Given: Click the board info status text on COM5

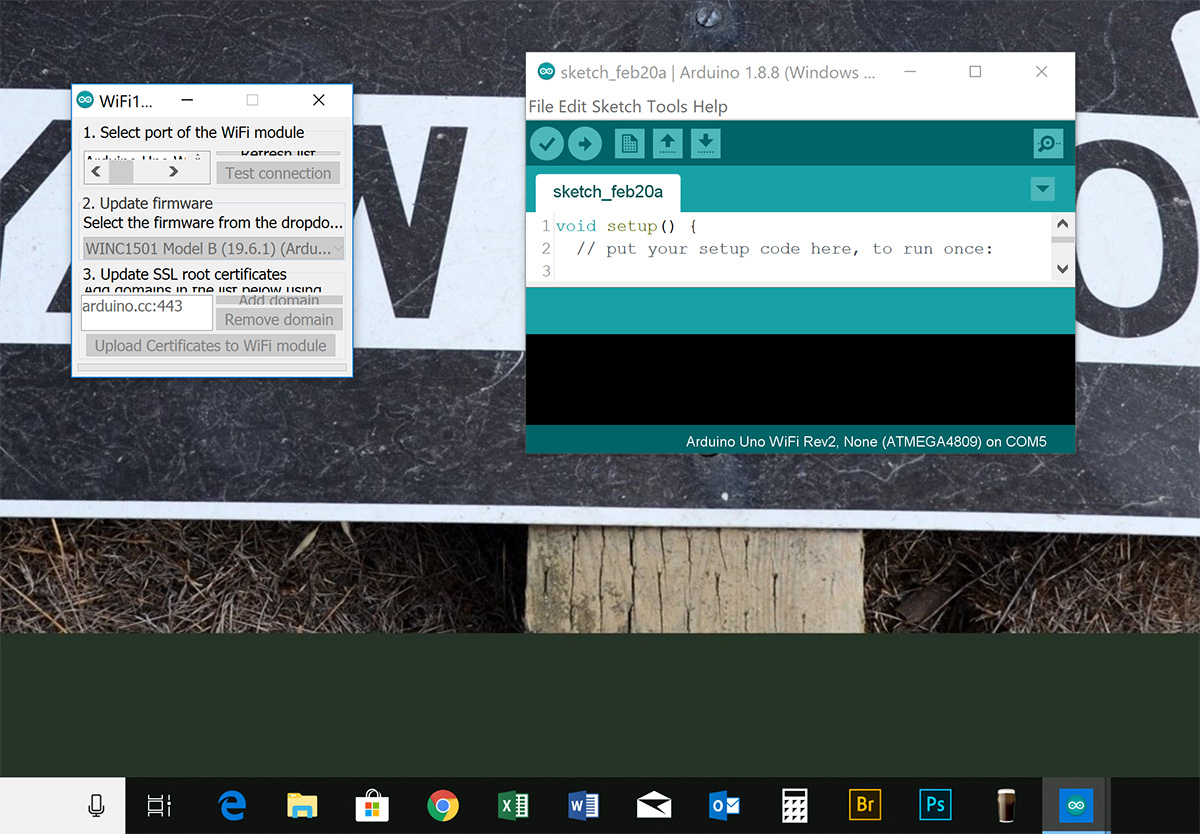Looking at the screenshot, I should (866, 441).
